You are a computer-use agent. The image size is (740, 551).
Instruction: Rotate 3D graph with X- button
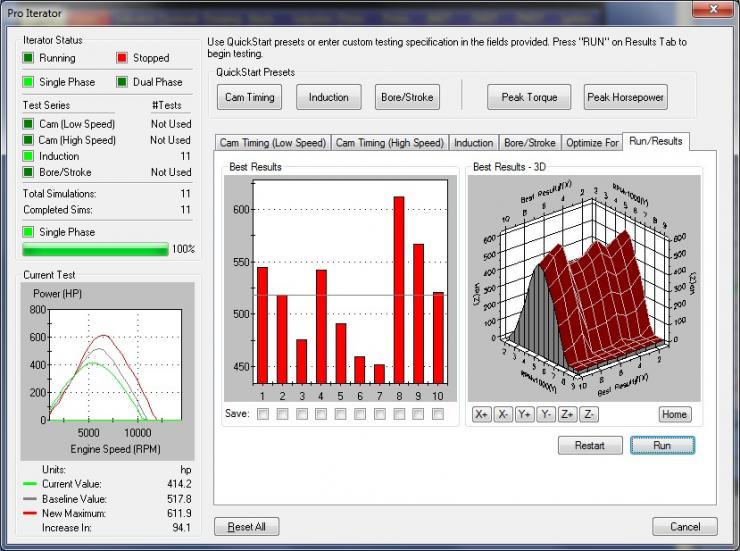pos(503,414)
